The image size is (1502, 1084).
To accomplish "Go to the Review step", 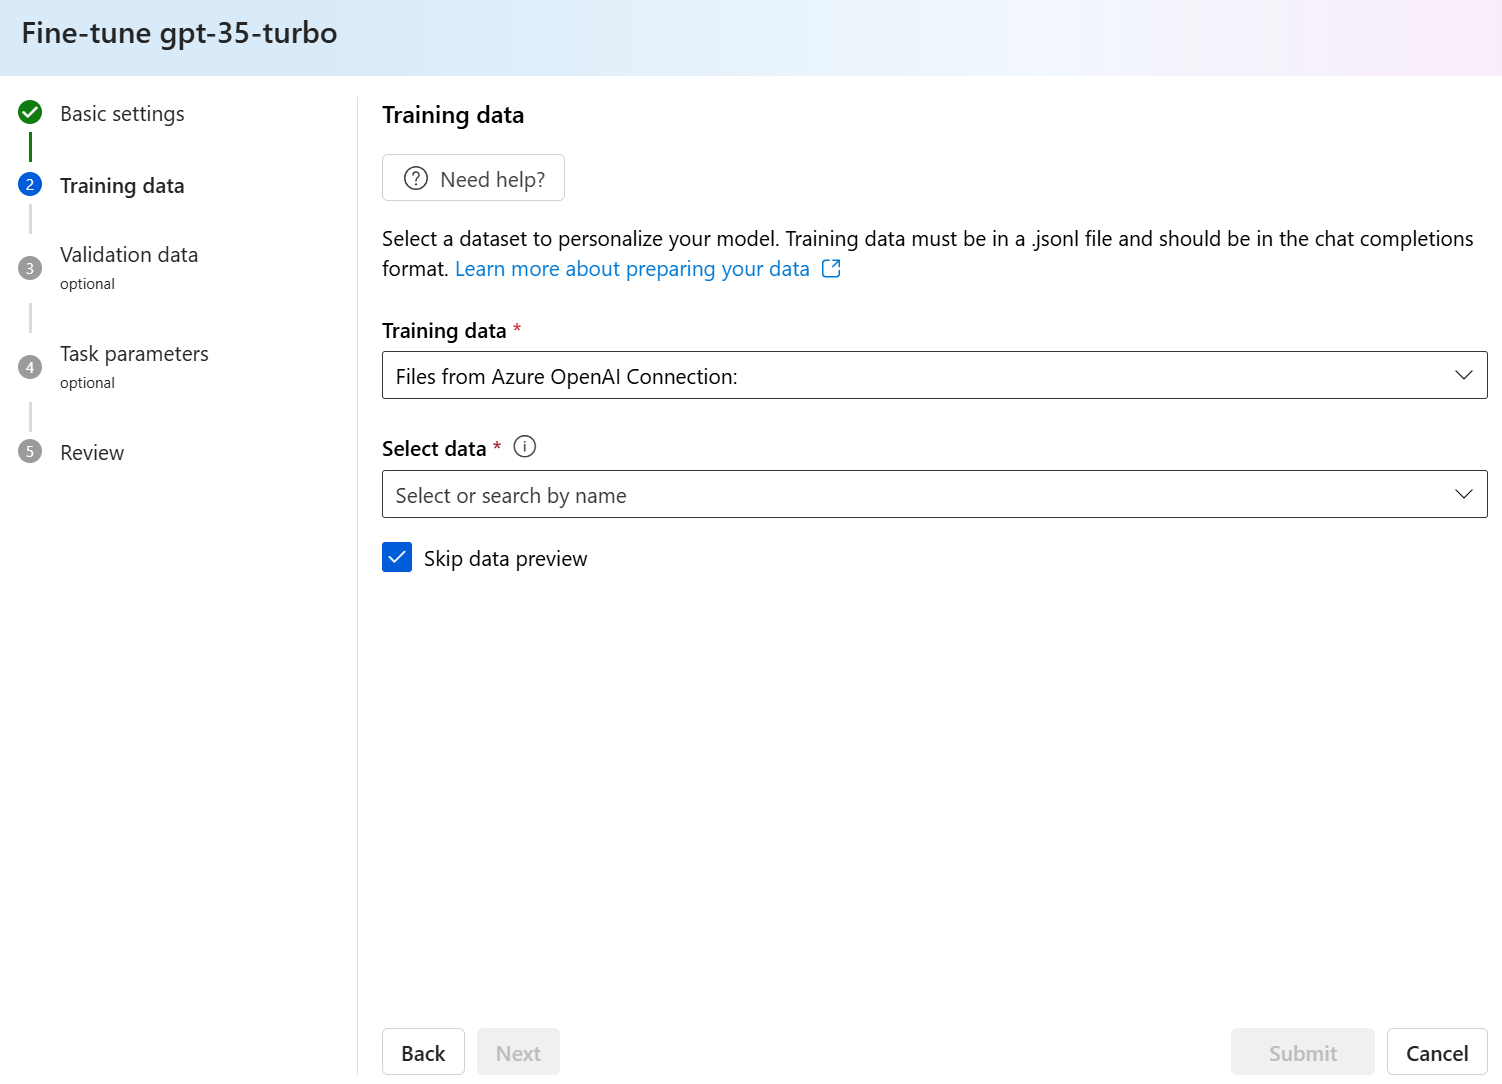I will coord(92,452).
